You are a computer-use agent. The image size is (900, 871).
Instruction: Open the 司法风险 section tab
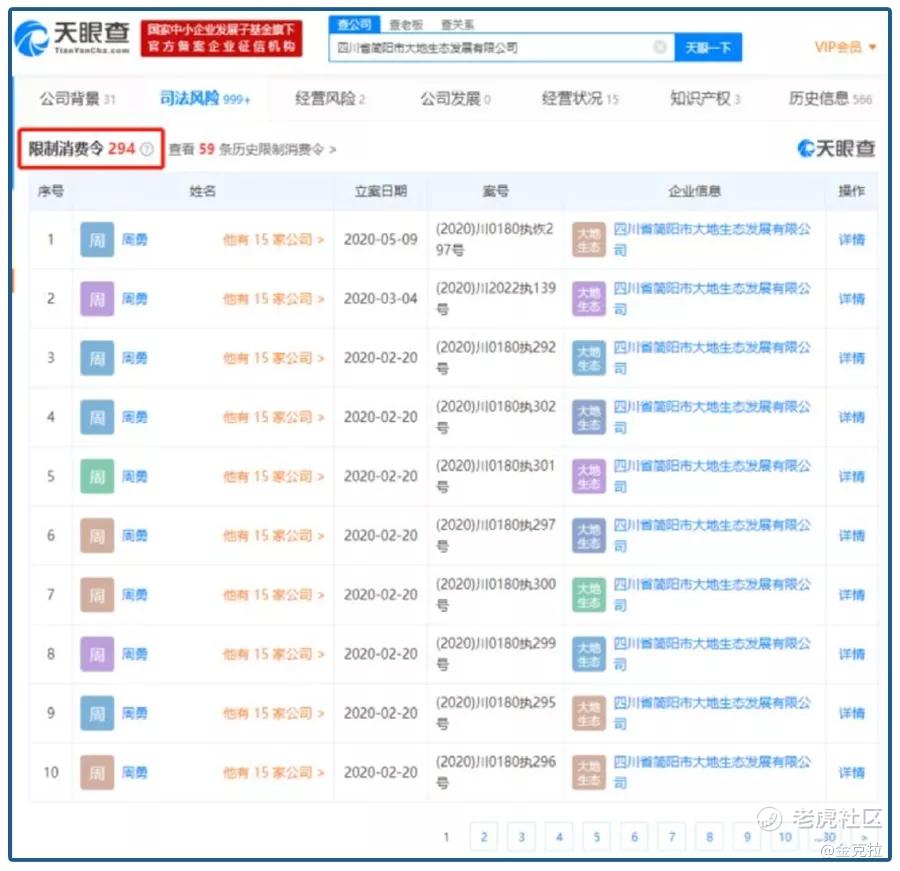(x=205, y=99)
